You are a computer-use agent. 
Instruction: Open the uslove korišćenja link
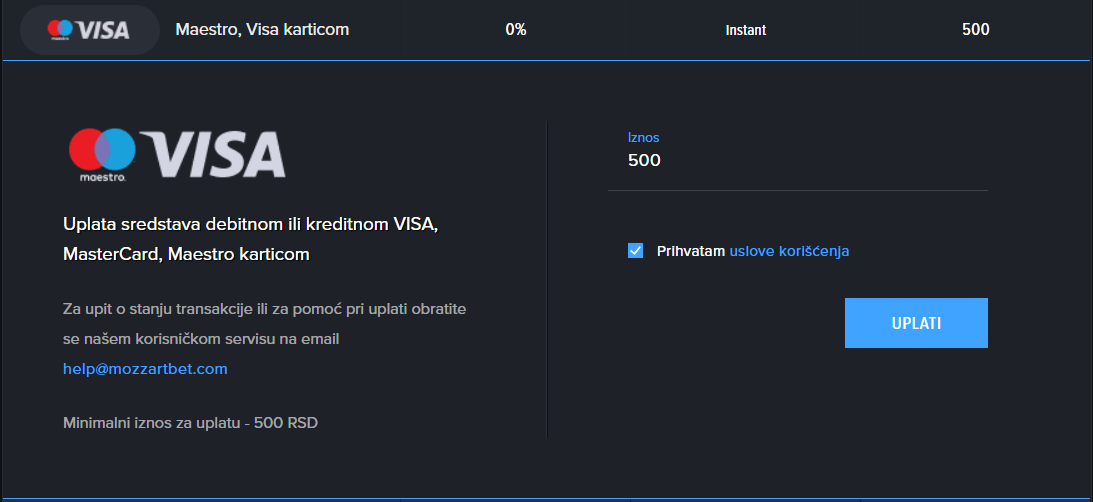pos(789,251)
